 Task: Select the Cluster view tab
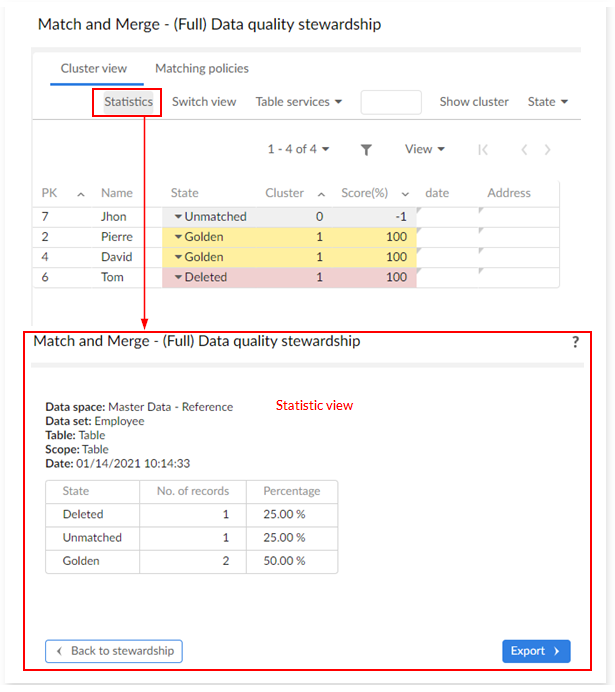tap(94, 69)
